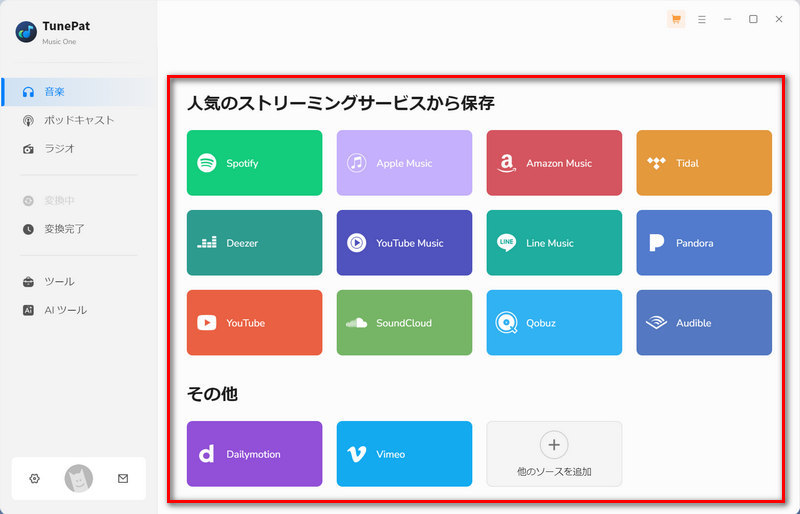Select the YouTube Music tile

(x=404, y=243)
